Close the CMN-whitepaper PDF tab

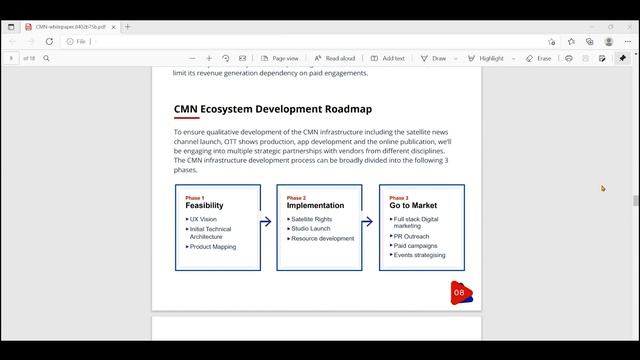pyautogui.click(x=113, y=27)
